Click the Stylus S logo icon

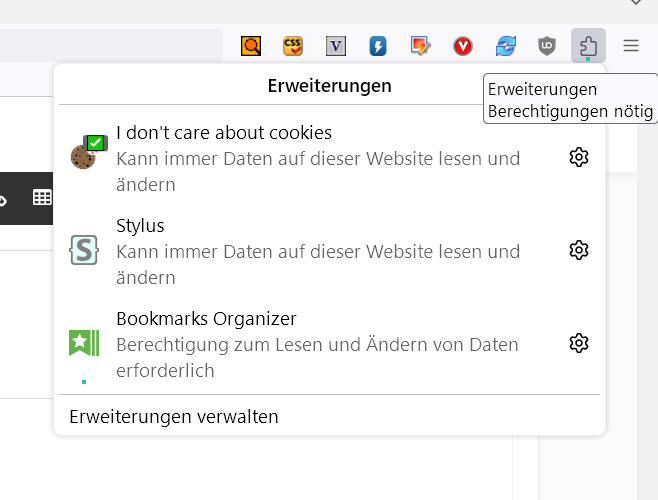click(84, 250)
